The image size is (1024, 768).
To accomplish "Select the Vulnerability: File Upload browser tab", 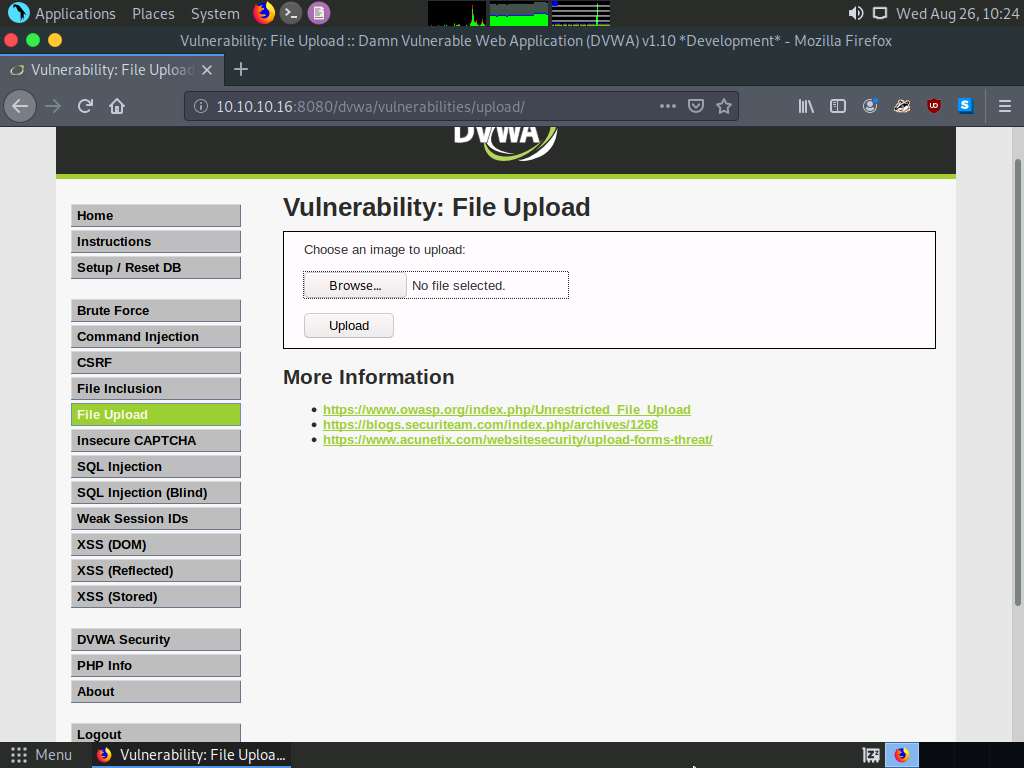I will click(110, 70).
